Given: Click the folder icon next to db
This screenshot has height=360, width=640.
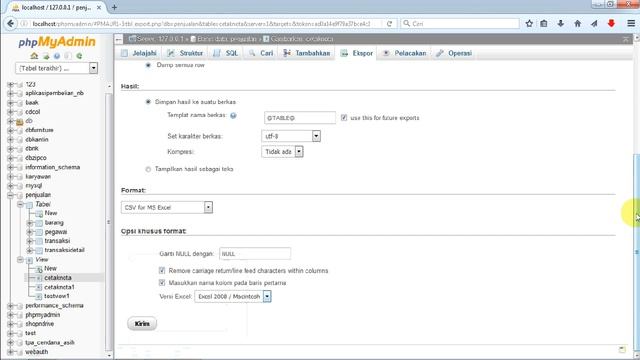Looking at the screenshot, I should pyautogui.click(x=19, y=121).
